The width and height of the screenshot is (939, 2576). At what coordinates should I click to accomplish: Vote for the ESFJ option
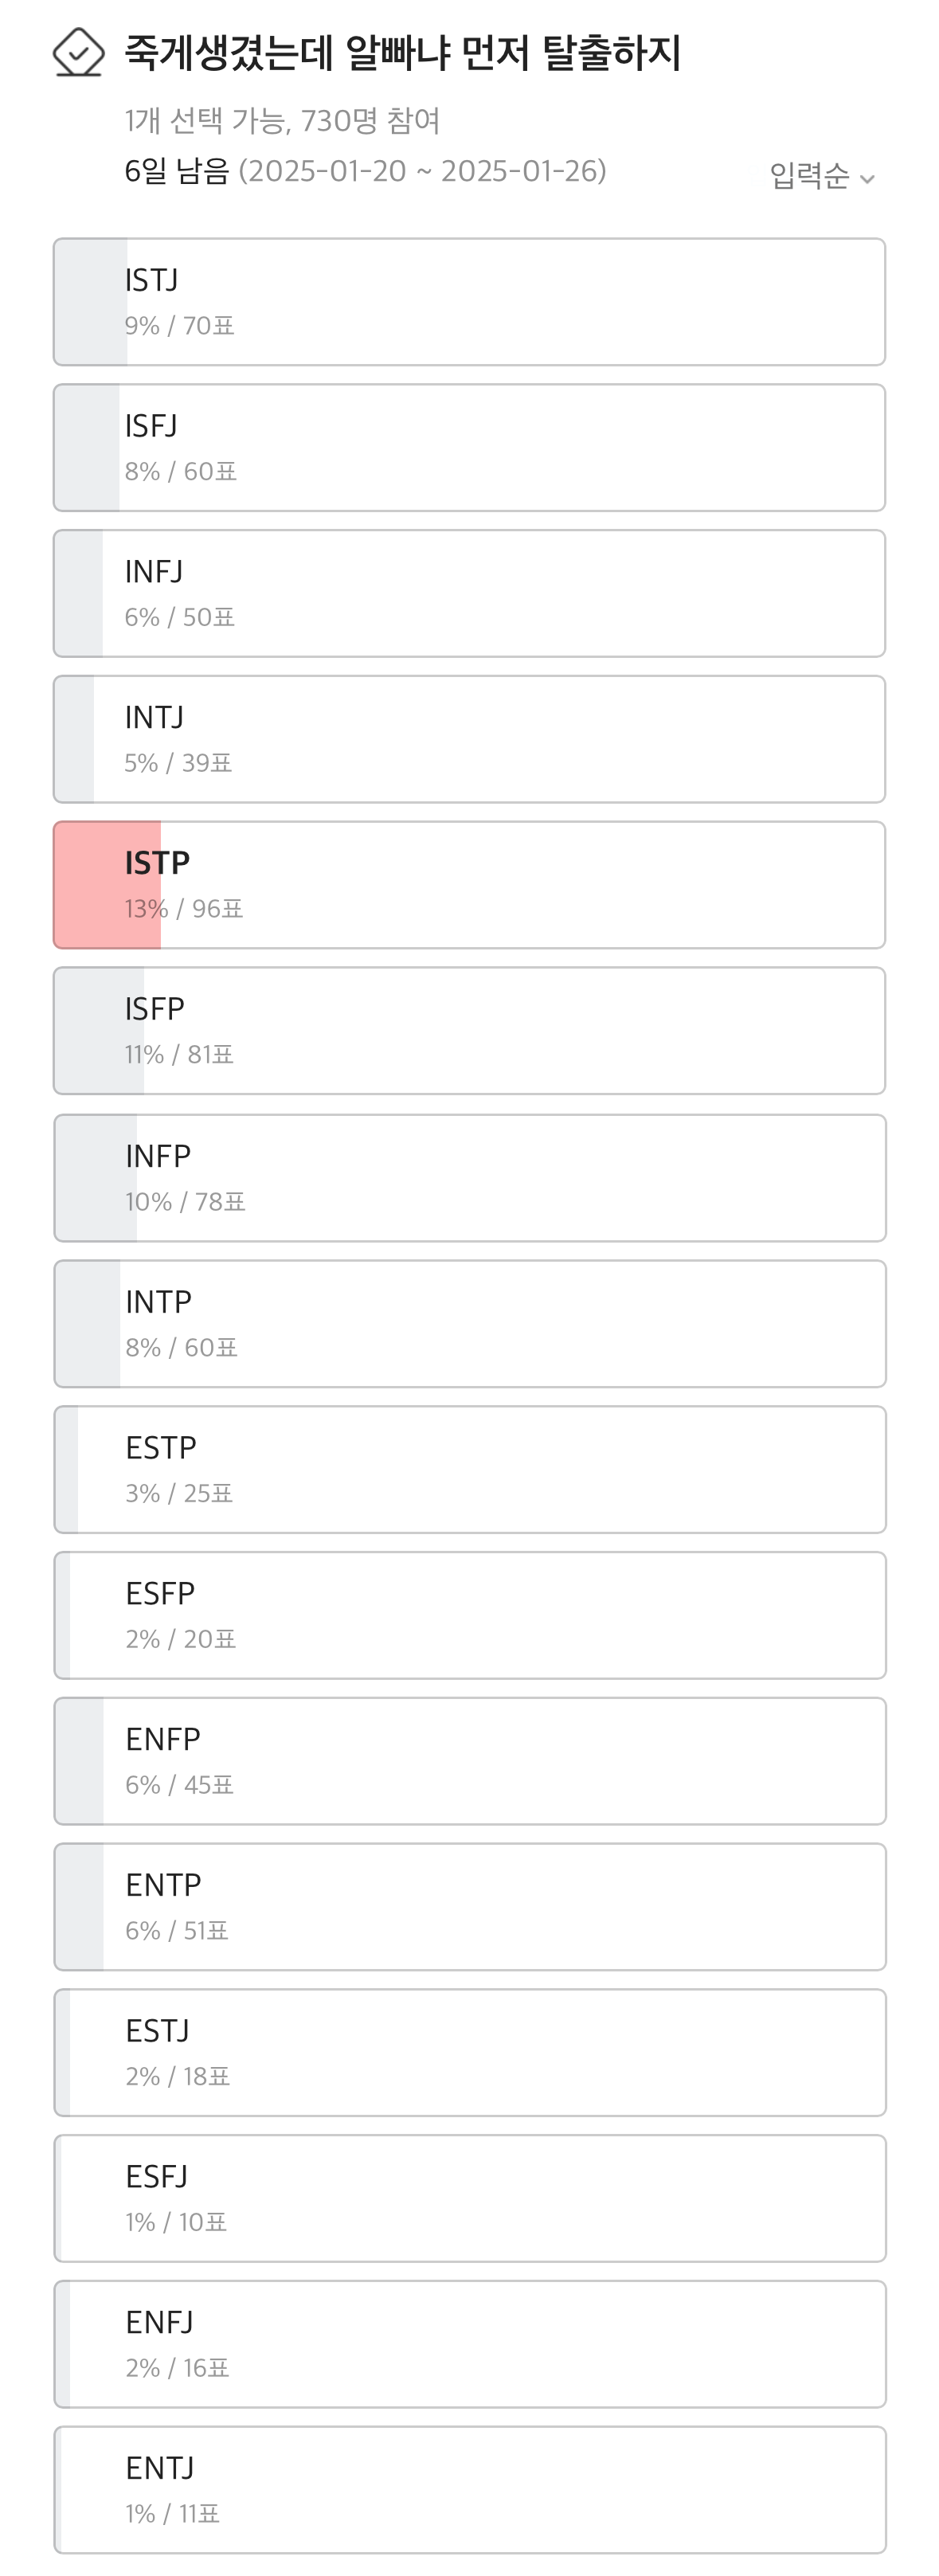(469, 2199)
